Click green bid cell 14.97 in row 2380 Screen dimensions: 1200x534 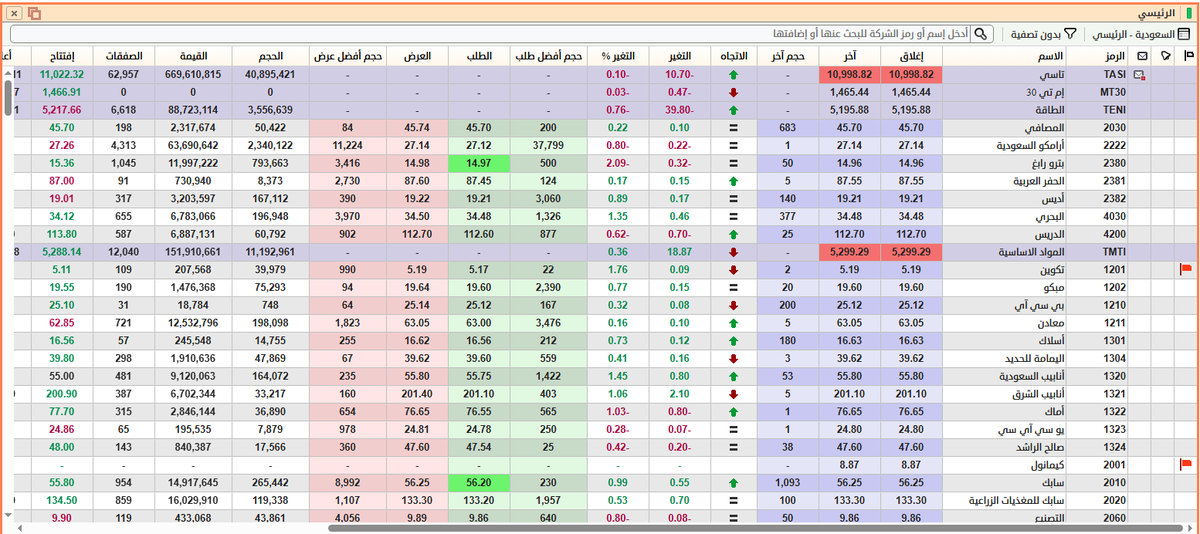pyautogui.click(x=479, y=163)
